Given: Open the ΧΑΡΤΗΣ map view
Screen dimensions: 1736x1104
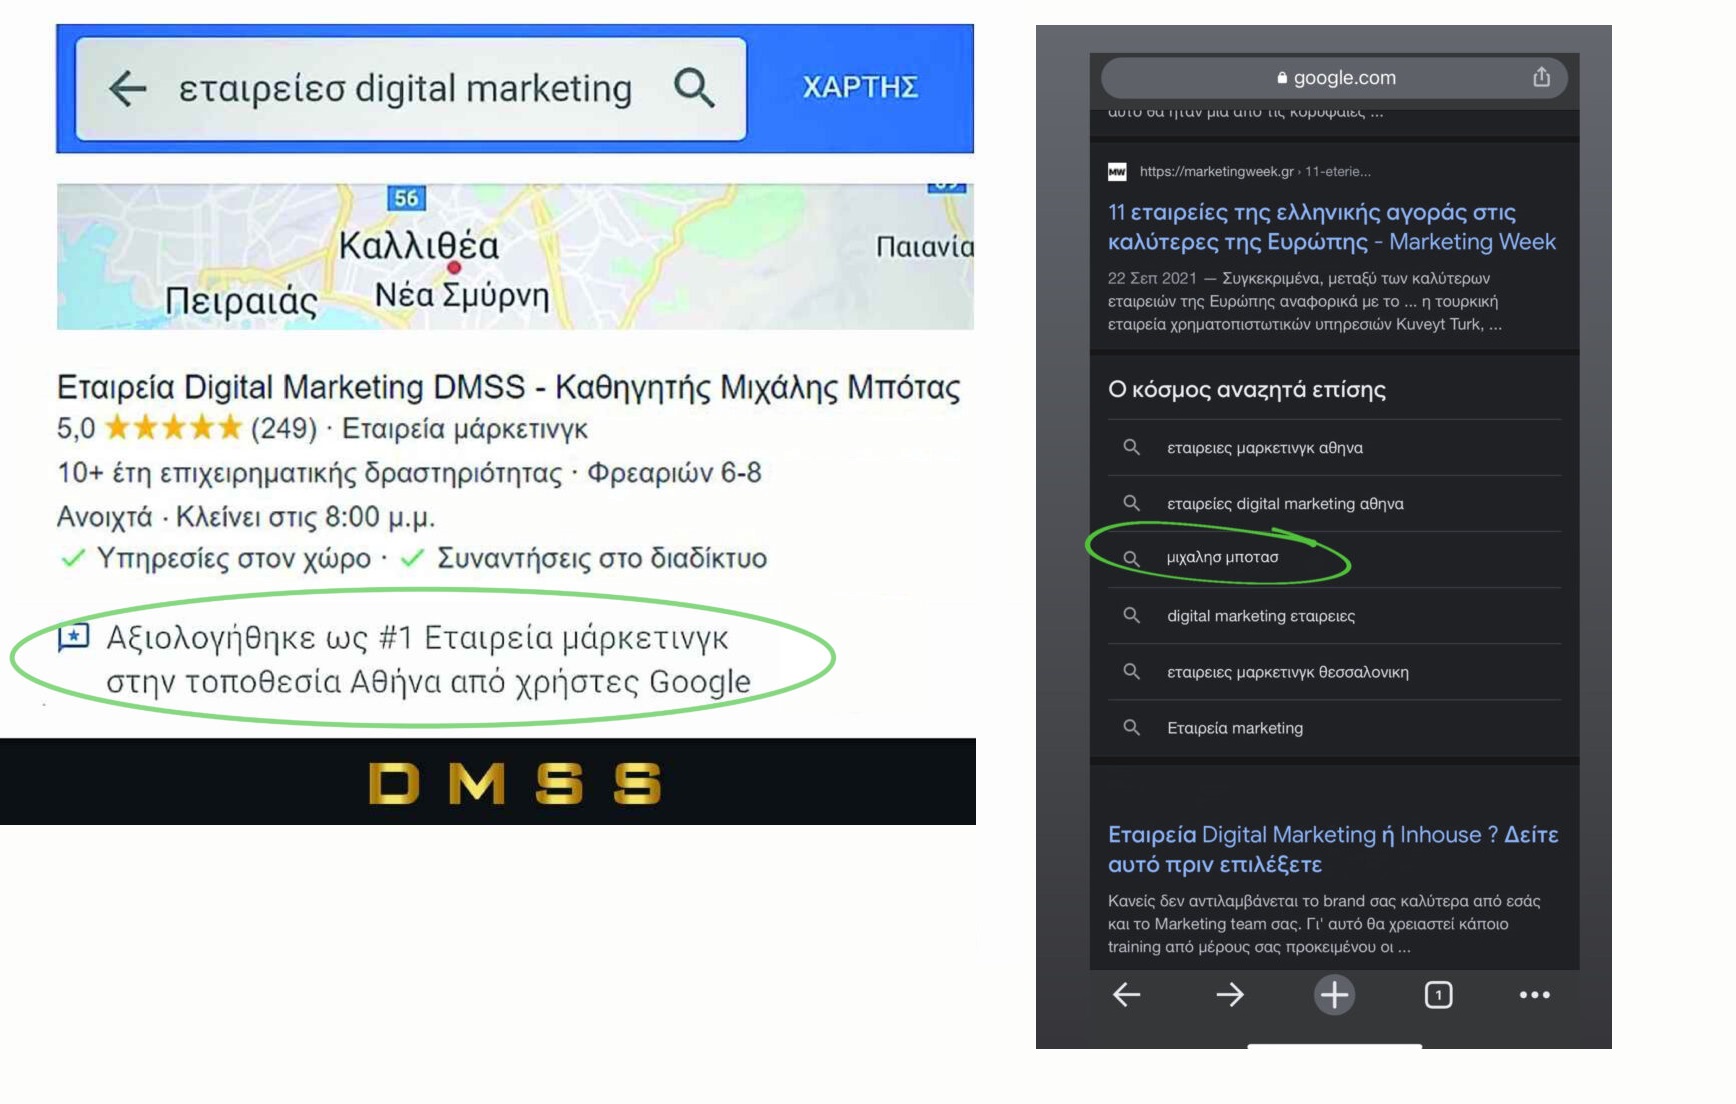Looking at the screenshot, I should click(x=860, y=87).
